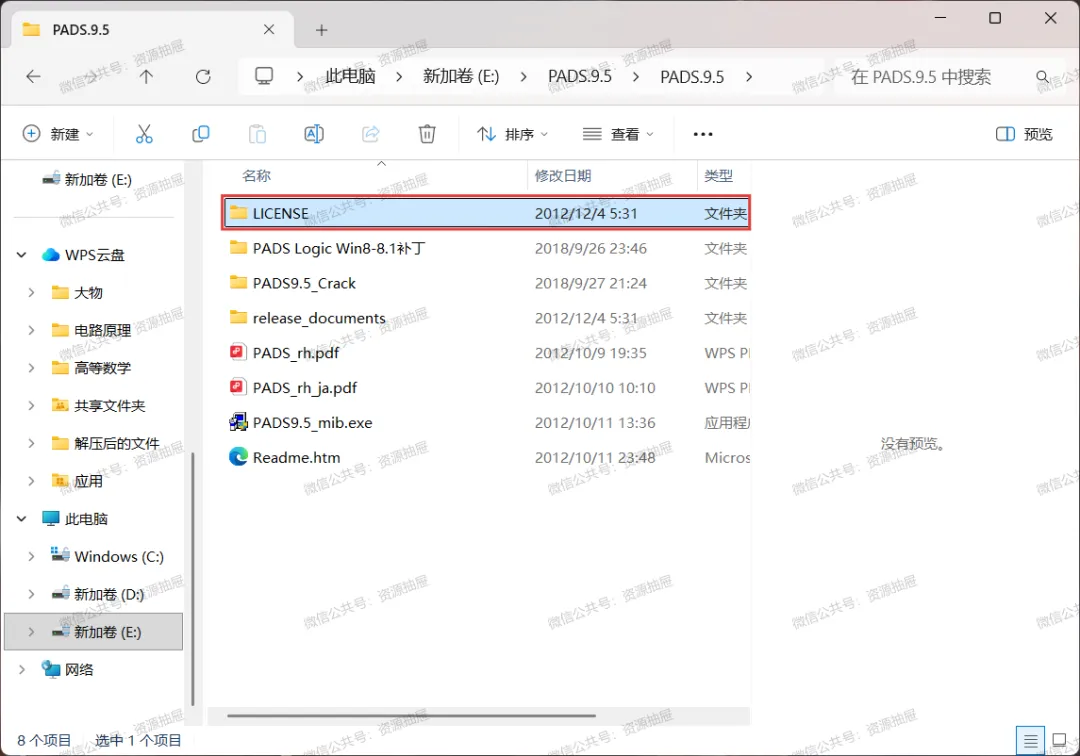Switch to large thumbnails view icon
This screenshot has width=1080, height=756.
[x=1059, y=741]
